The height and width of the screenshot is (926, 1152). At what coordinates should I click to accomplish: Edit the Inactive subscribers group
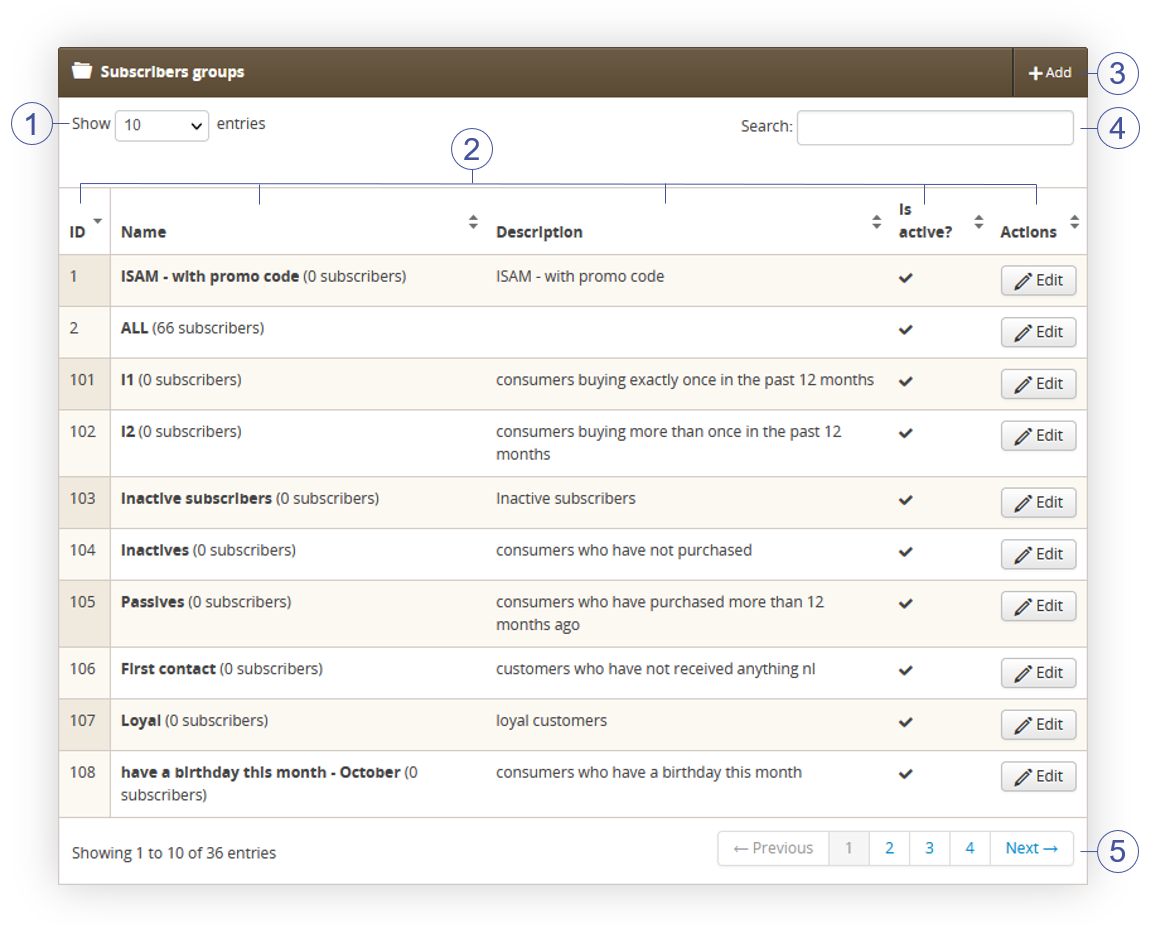pyautogui.click(x=1038, y=503)
